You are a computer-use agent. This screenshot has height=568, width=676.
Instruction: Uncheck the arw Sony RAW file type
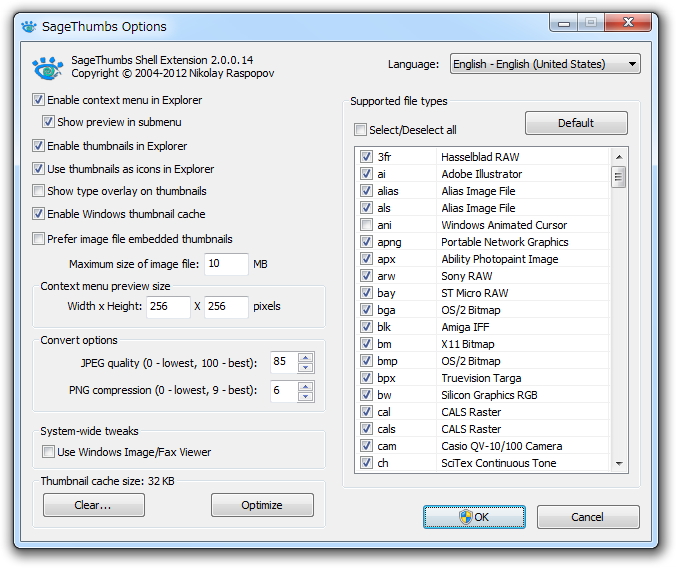[366, 276]
